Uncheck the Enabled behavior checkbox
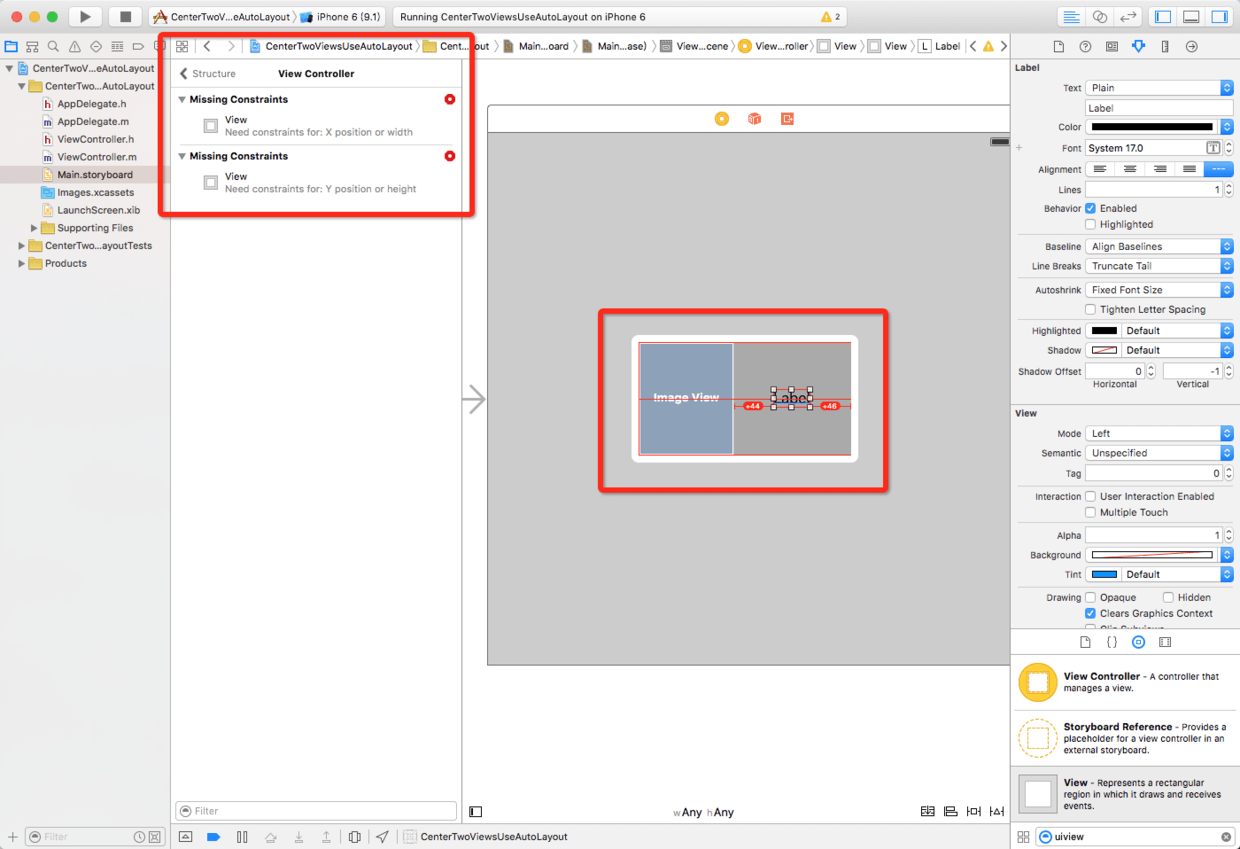Viewport: 1240px width, 849px height. click(1091, 209)
